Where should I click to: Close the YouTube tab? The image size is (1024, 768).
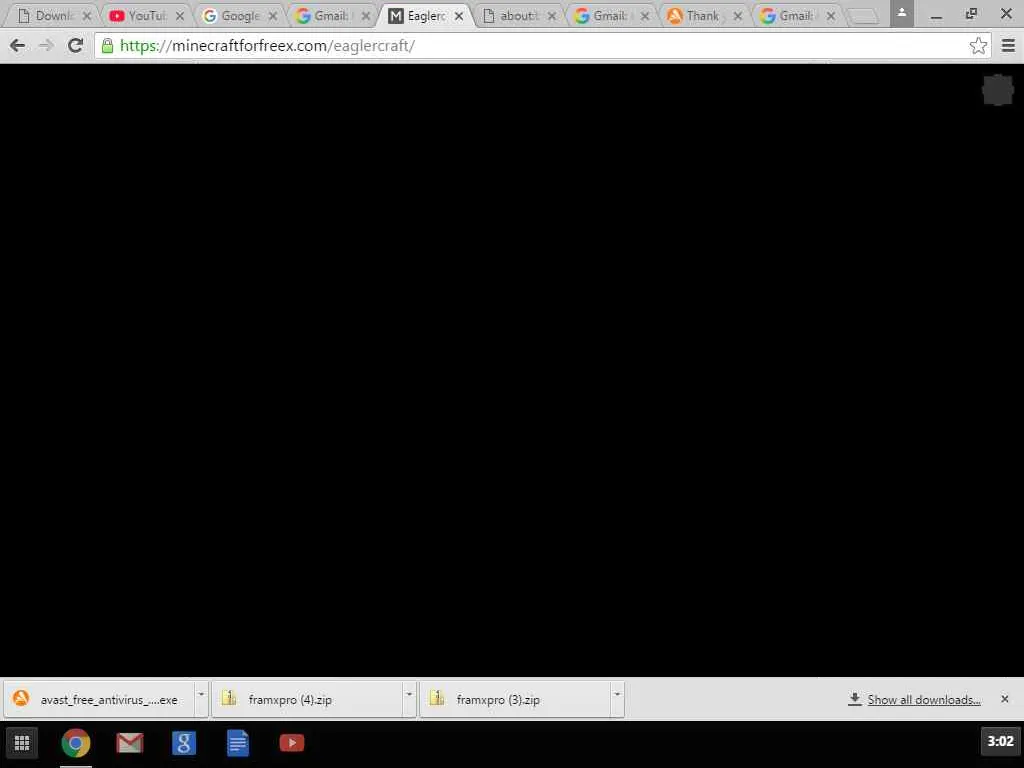pos(180,16)
